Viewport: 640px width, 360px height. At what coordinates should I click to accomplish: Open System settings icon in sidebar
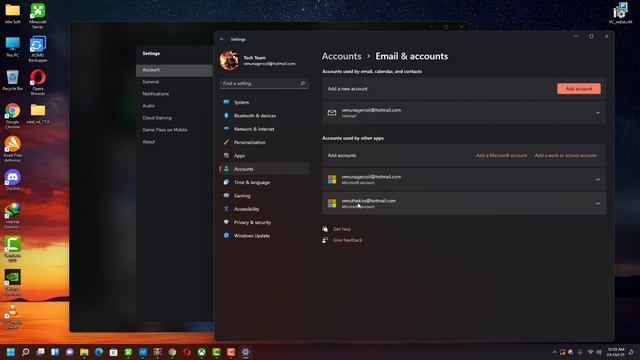tap(227, 102)
